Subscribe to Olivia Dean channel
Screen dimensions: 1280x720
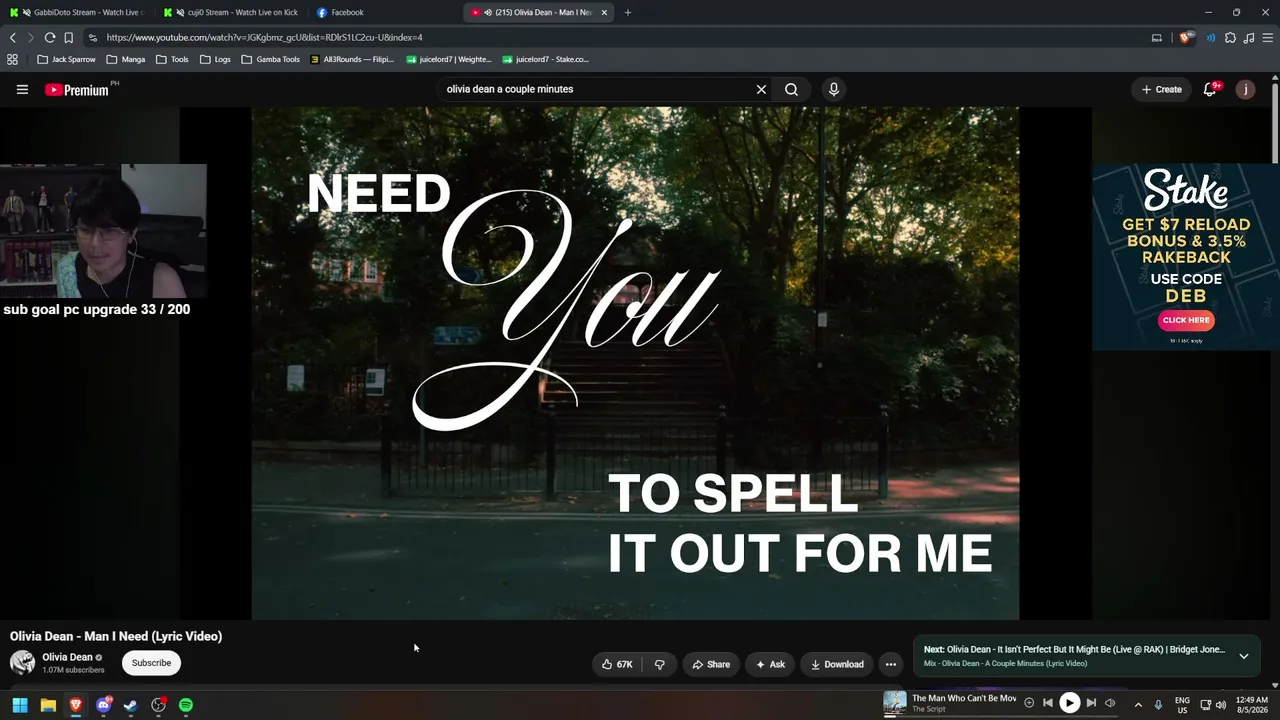[151, 662]
